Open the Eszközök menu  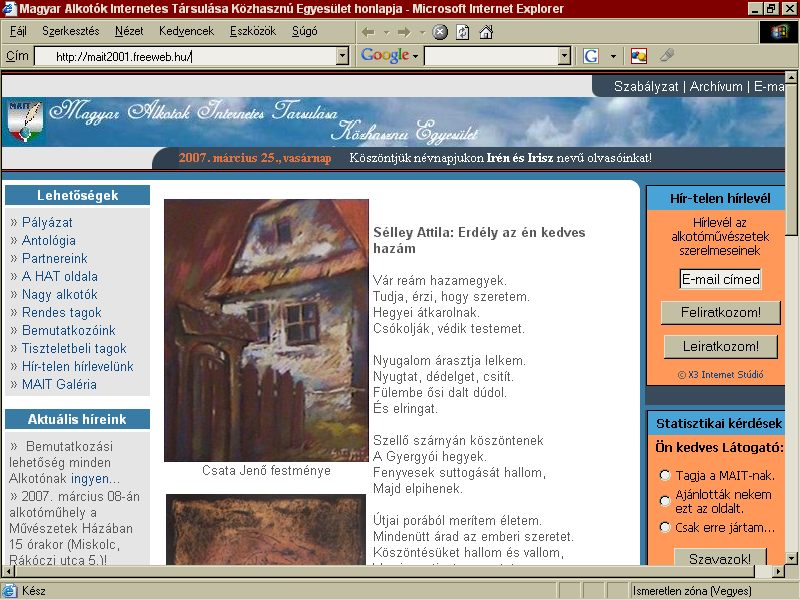253,31
